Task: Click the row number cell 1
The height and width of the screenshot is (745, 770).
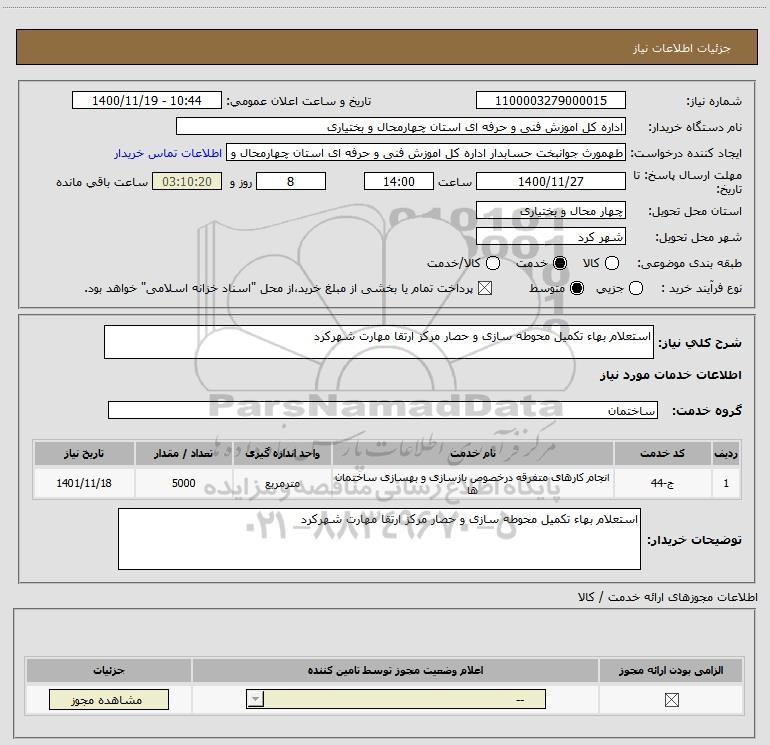Action: tap(726, 483)
